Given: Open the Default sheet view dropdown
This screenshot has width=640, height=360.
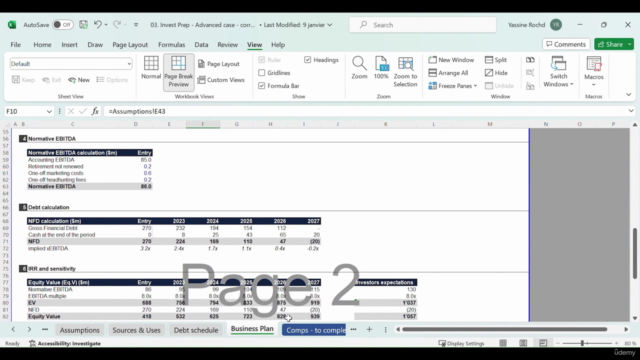Looking at the screenshot, I should coord(129,64).
